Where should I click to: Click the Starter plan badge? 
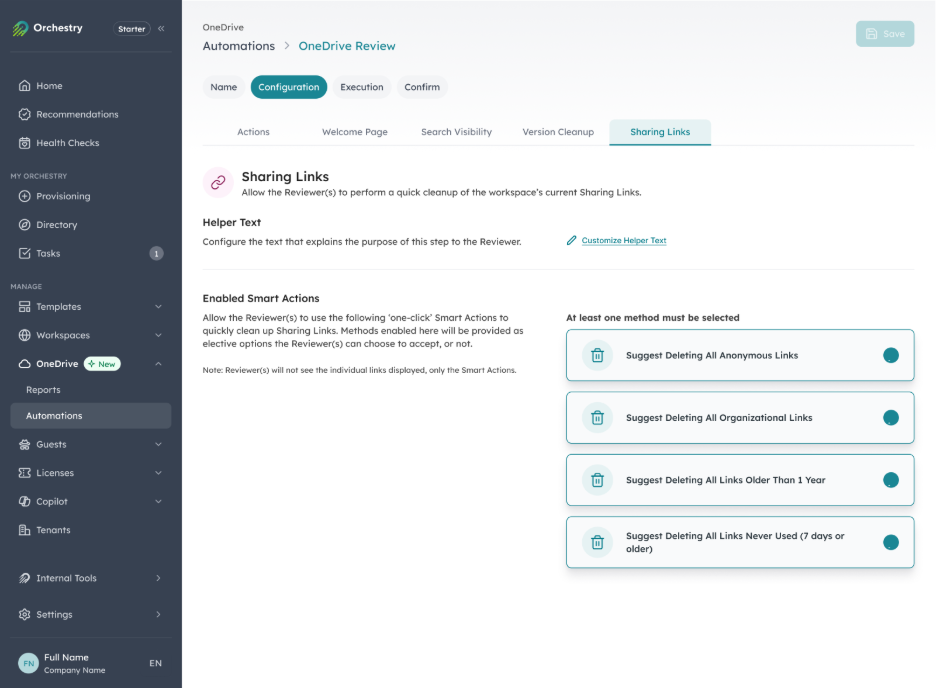tap(131, 29)
